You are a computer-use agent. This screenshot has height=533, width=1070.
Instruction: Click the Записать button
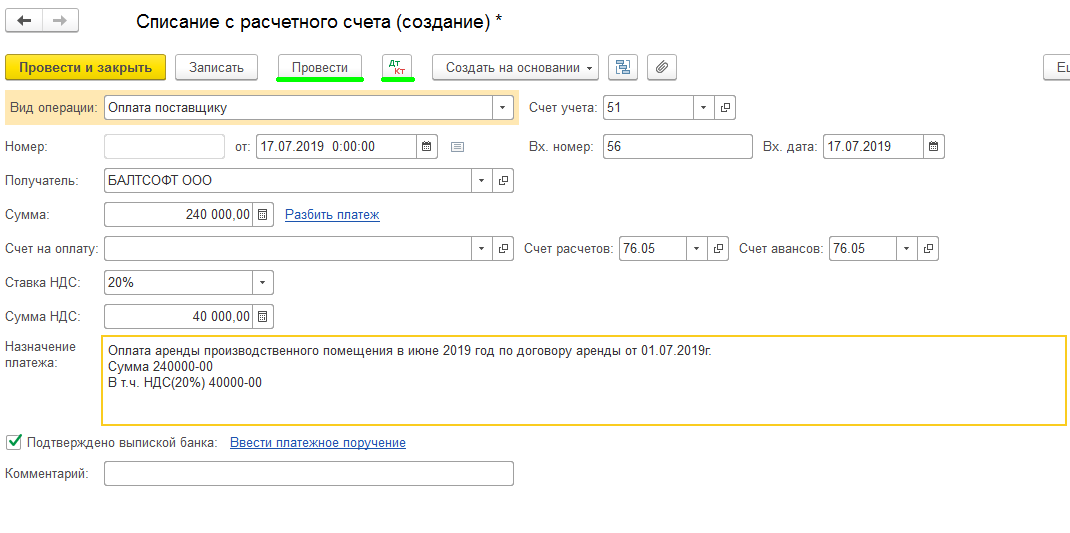pos(216,67)
